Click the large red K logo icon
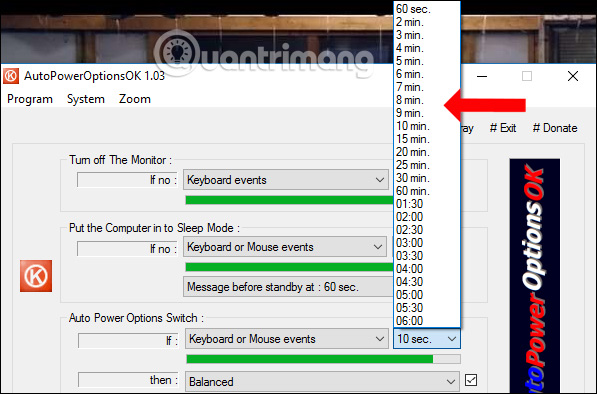 point(36,276)
